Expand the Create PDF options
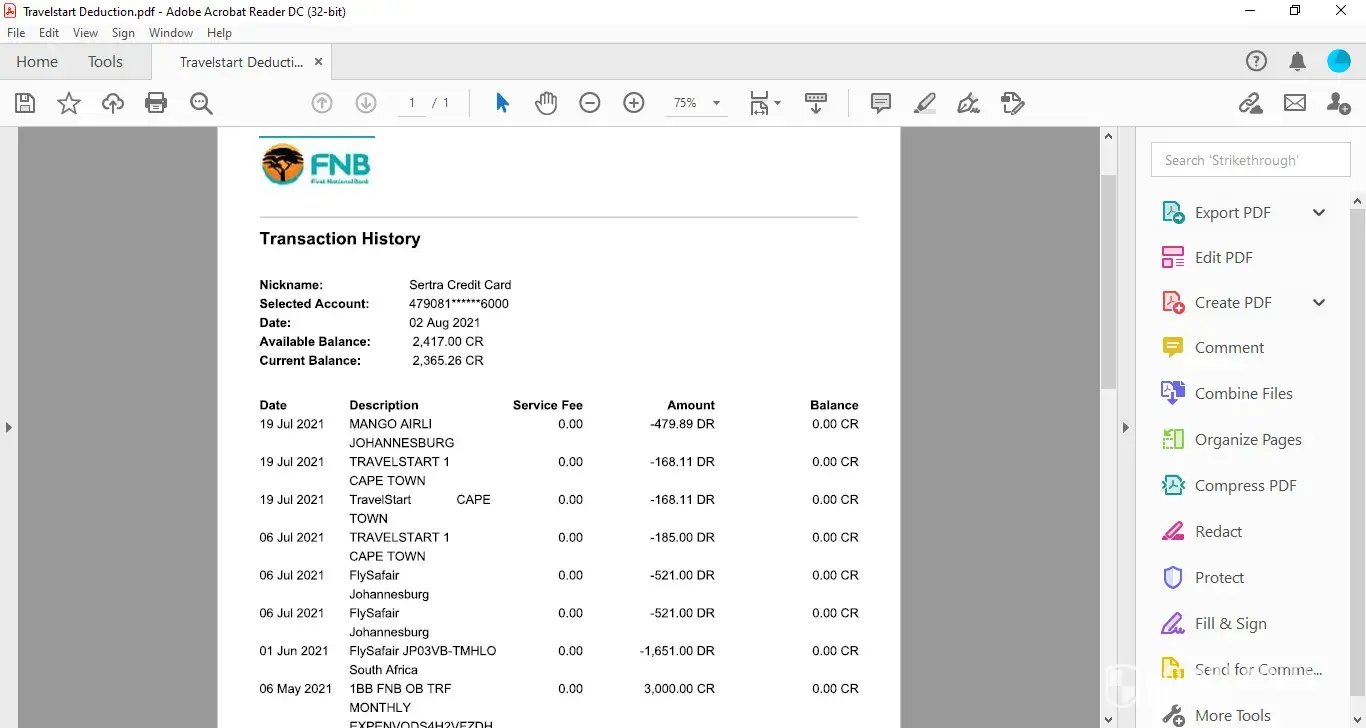The height and width of the screenshot is (728, 1366). tap(1319, 303)
